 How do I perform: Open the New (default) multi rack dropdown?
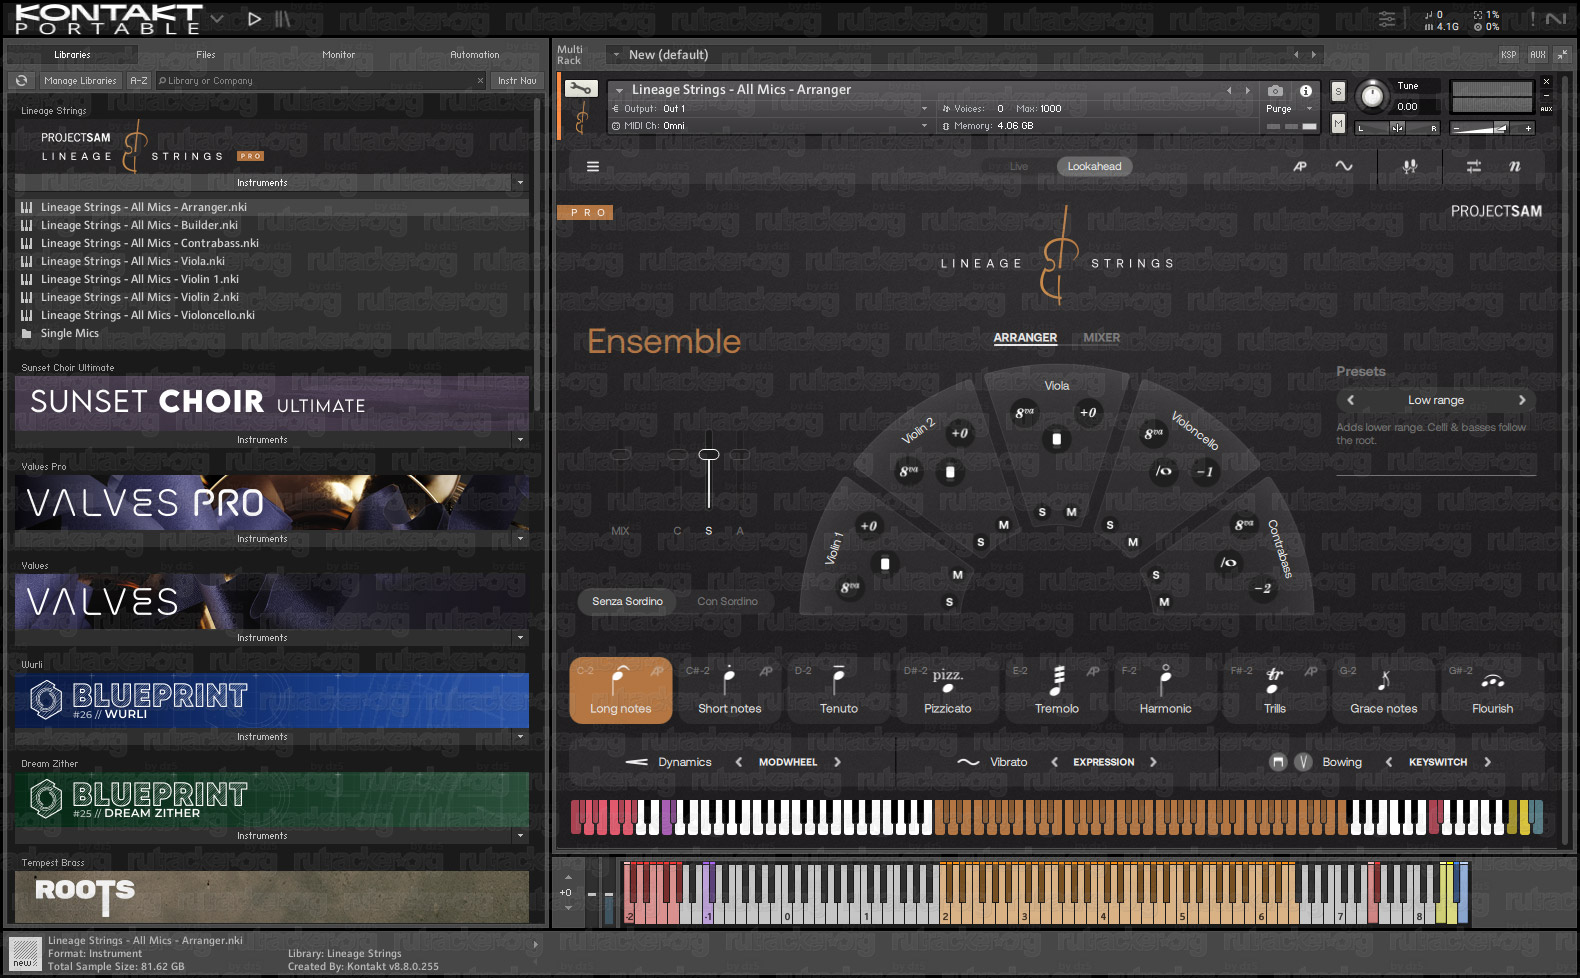click(617, 55)
